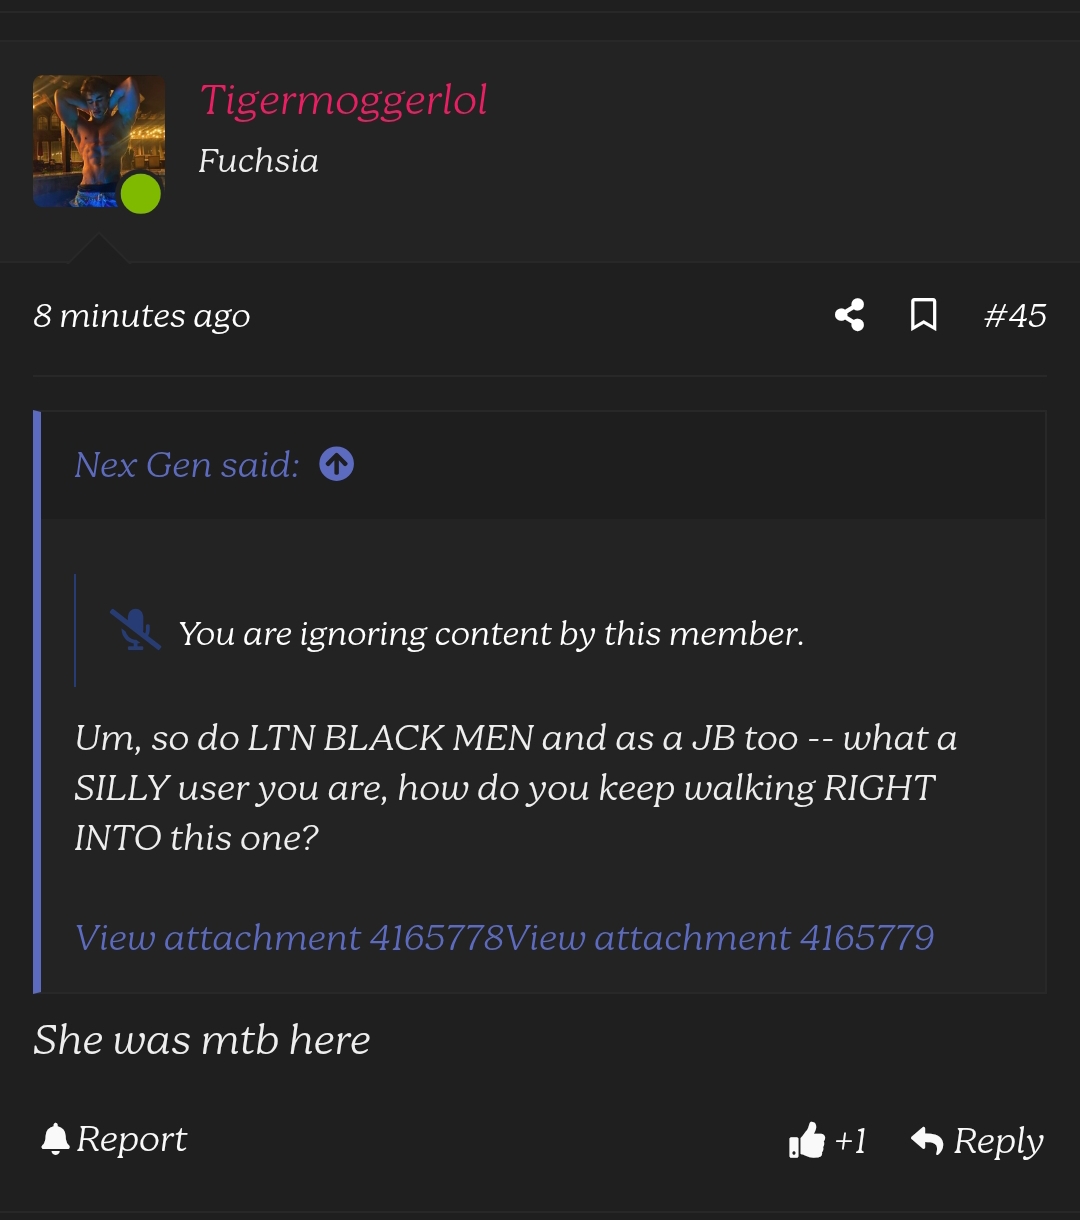Screen dimensions: 1080x1220
Task: Click the Report text button
Action: (x=131, y=1139)
